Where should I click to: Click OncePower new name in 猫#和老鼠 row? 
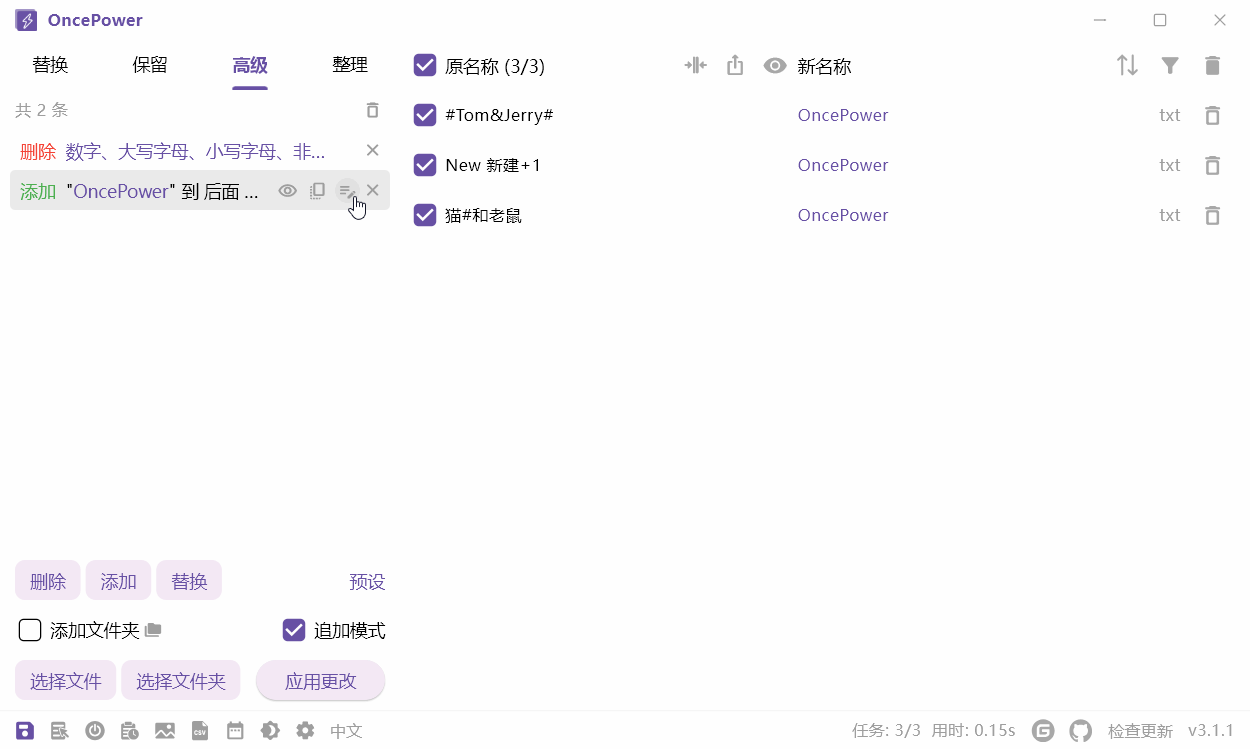[843, 215]
